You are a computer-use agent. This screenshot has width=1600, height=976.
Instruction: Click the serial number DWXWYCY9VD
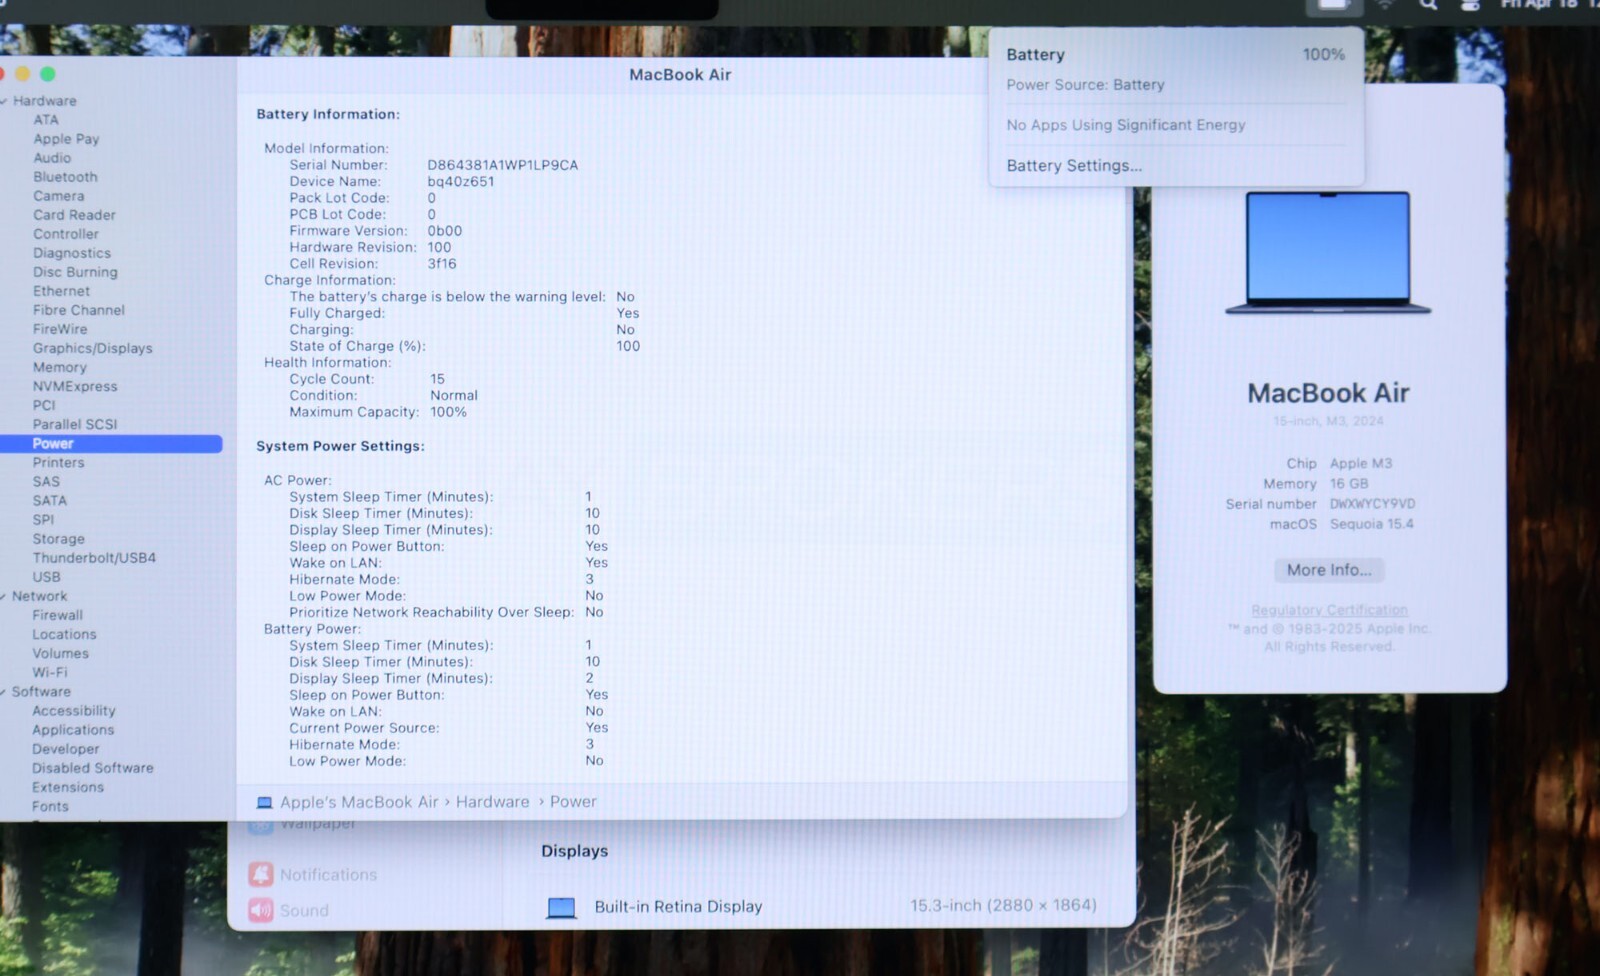click(x=1372, y=504)
